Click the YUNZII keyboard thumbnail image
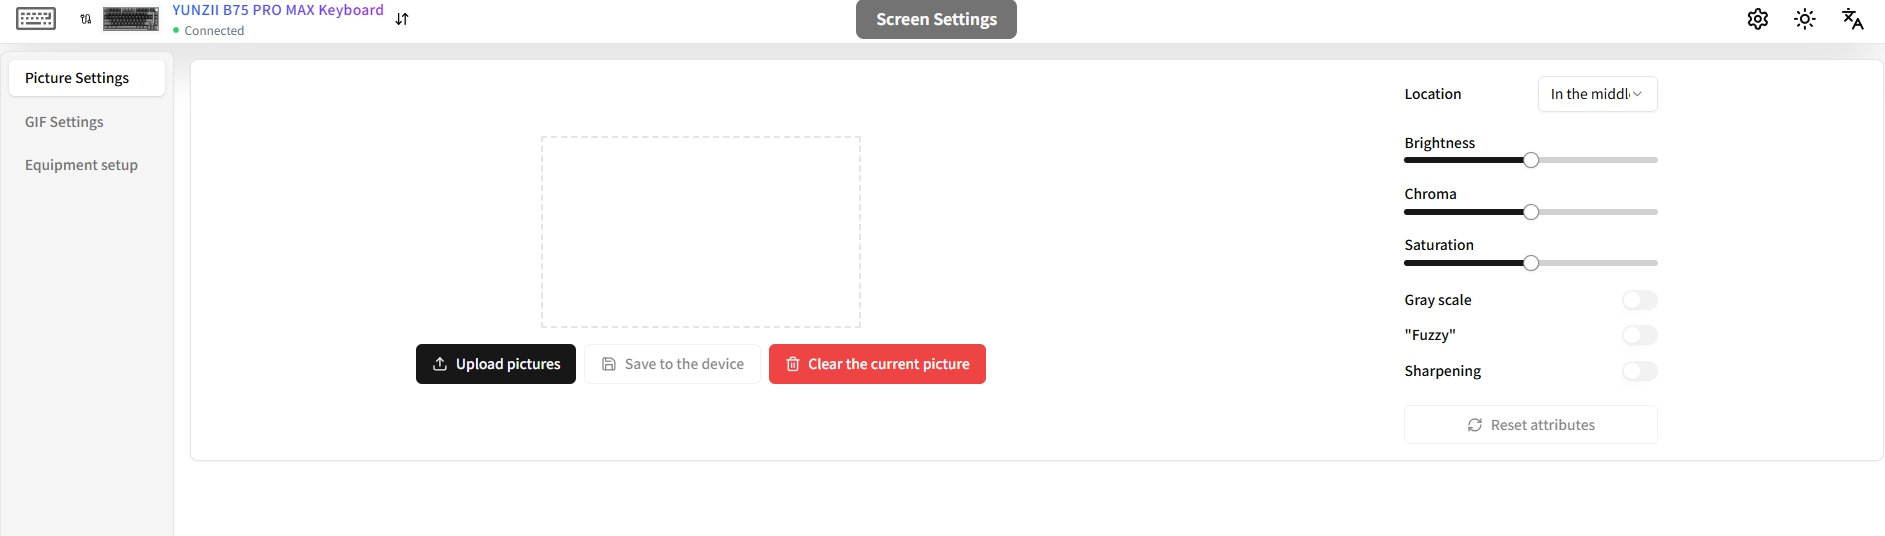Image resolution: width=1885 pixels, height=536 pixels. point(131,19)
